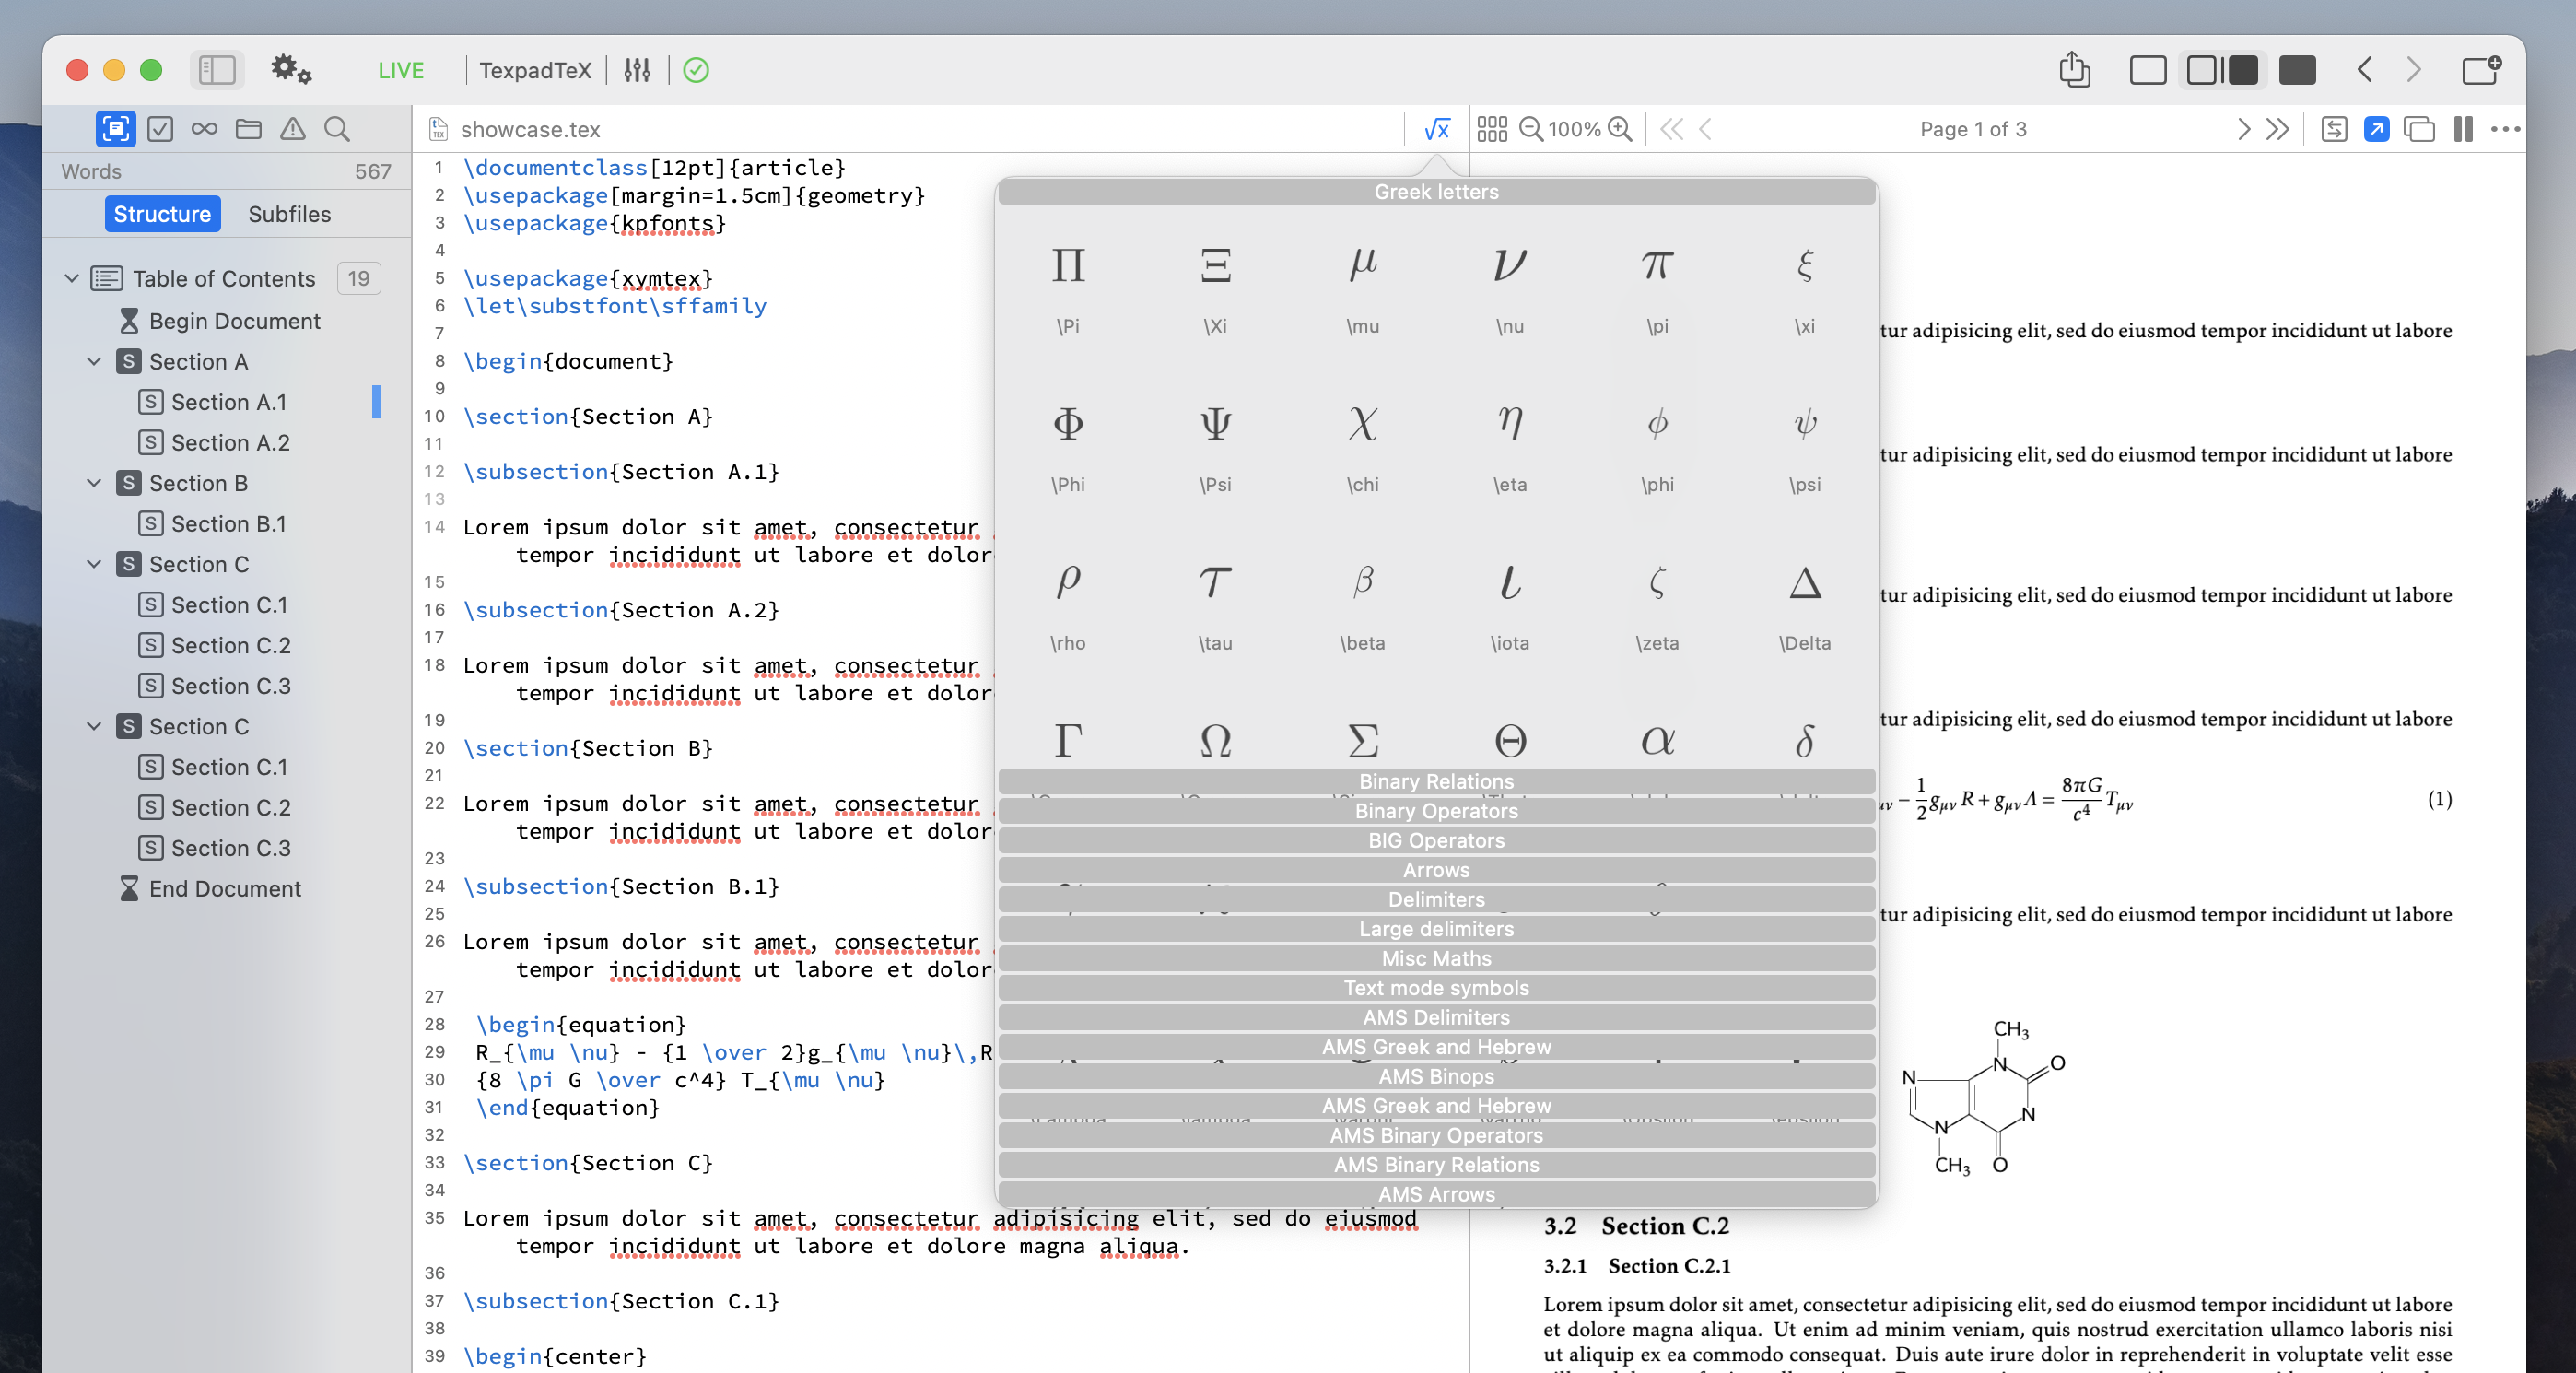Image resolution: width=2576 pixels, height=1373 pixels.
Task: Open the TexpadTeX typesetter selector
Action: pos(535,70)
